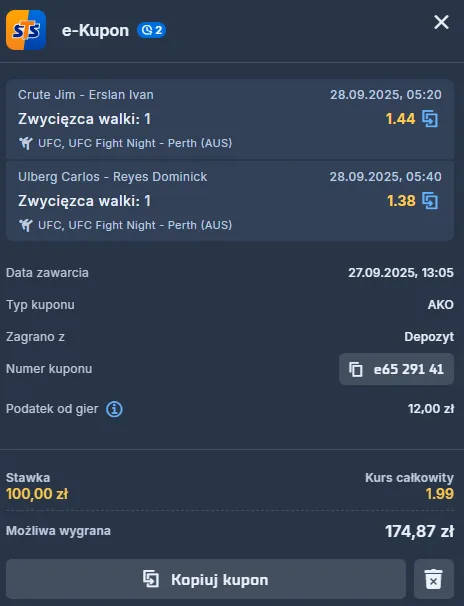Click the e-Kupon title text
The image size is (464, 606).
coord(95,31)
